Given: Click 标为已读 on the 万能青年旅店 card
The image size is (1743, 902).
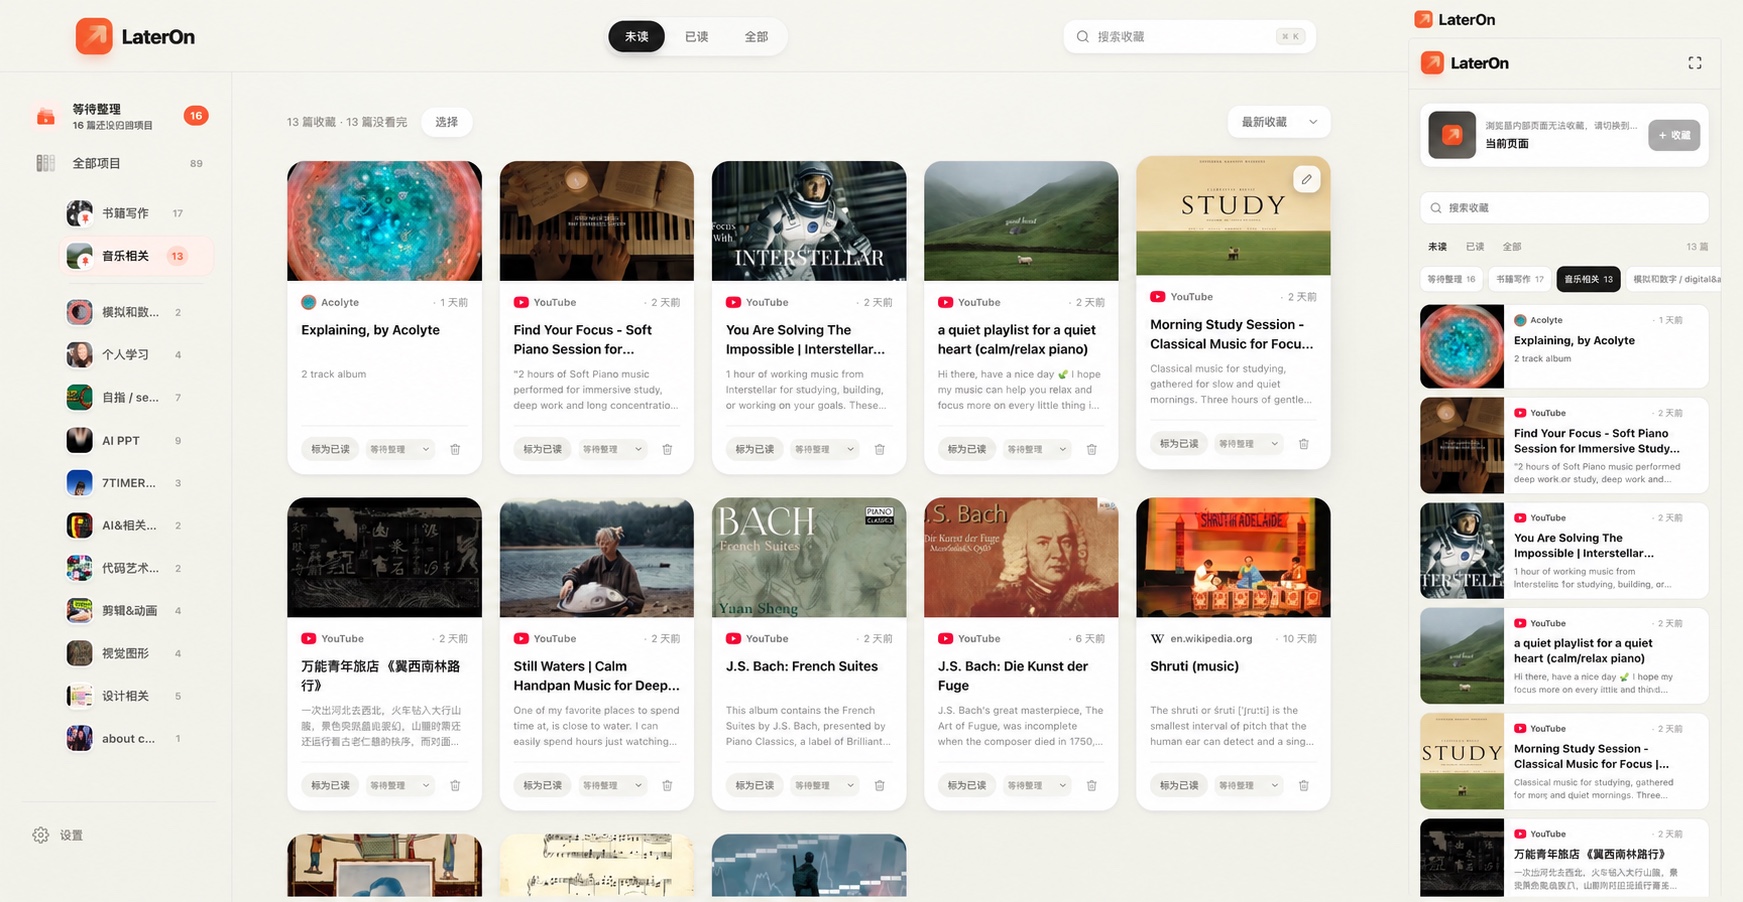Looking at the screenshot, I should (x=330, y=786).
